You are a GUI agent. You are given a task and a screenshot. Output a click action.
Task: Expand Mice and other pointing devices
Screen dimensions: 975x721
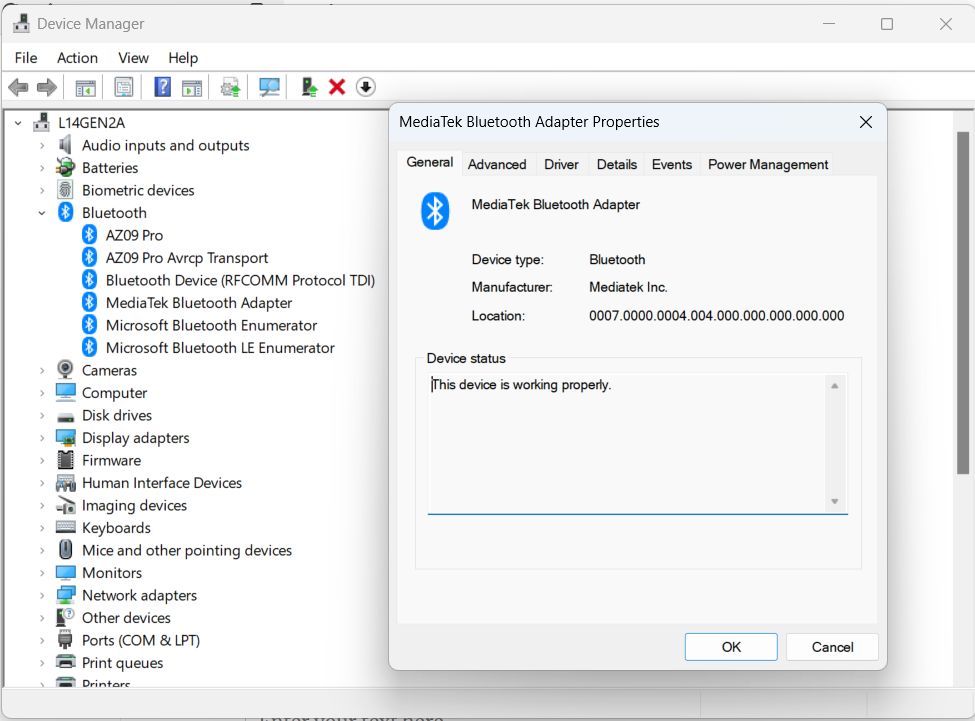click(x=42, y=550)
